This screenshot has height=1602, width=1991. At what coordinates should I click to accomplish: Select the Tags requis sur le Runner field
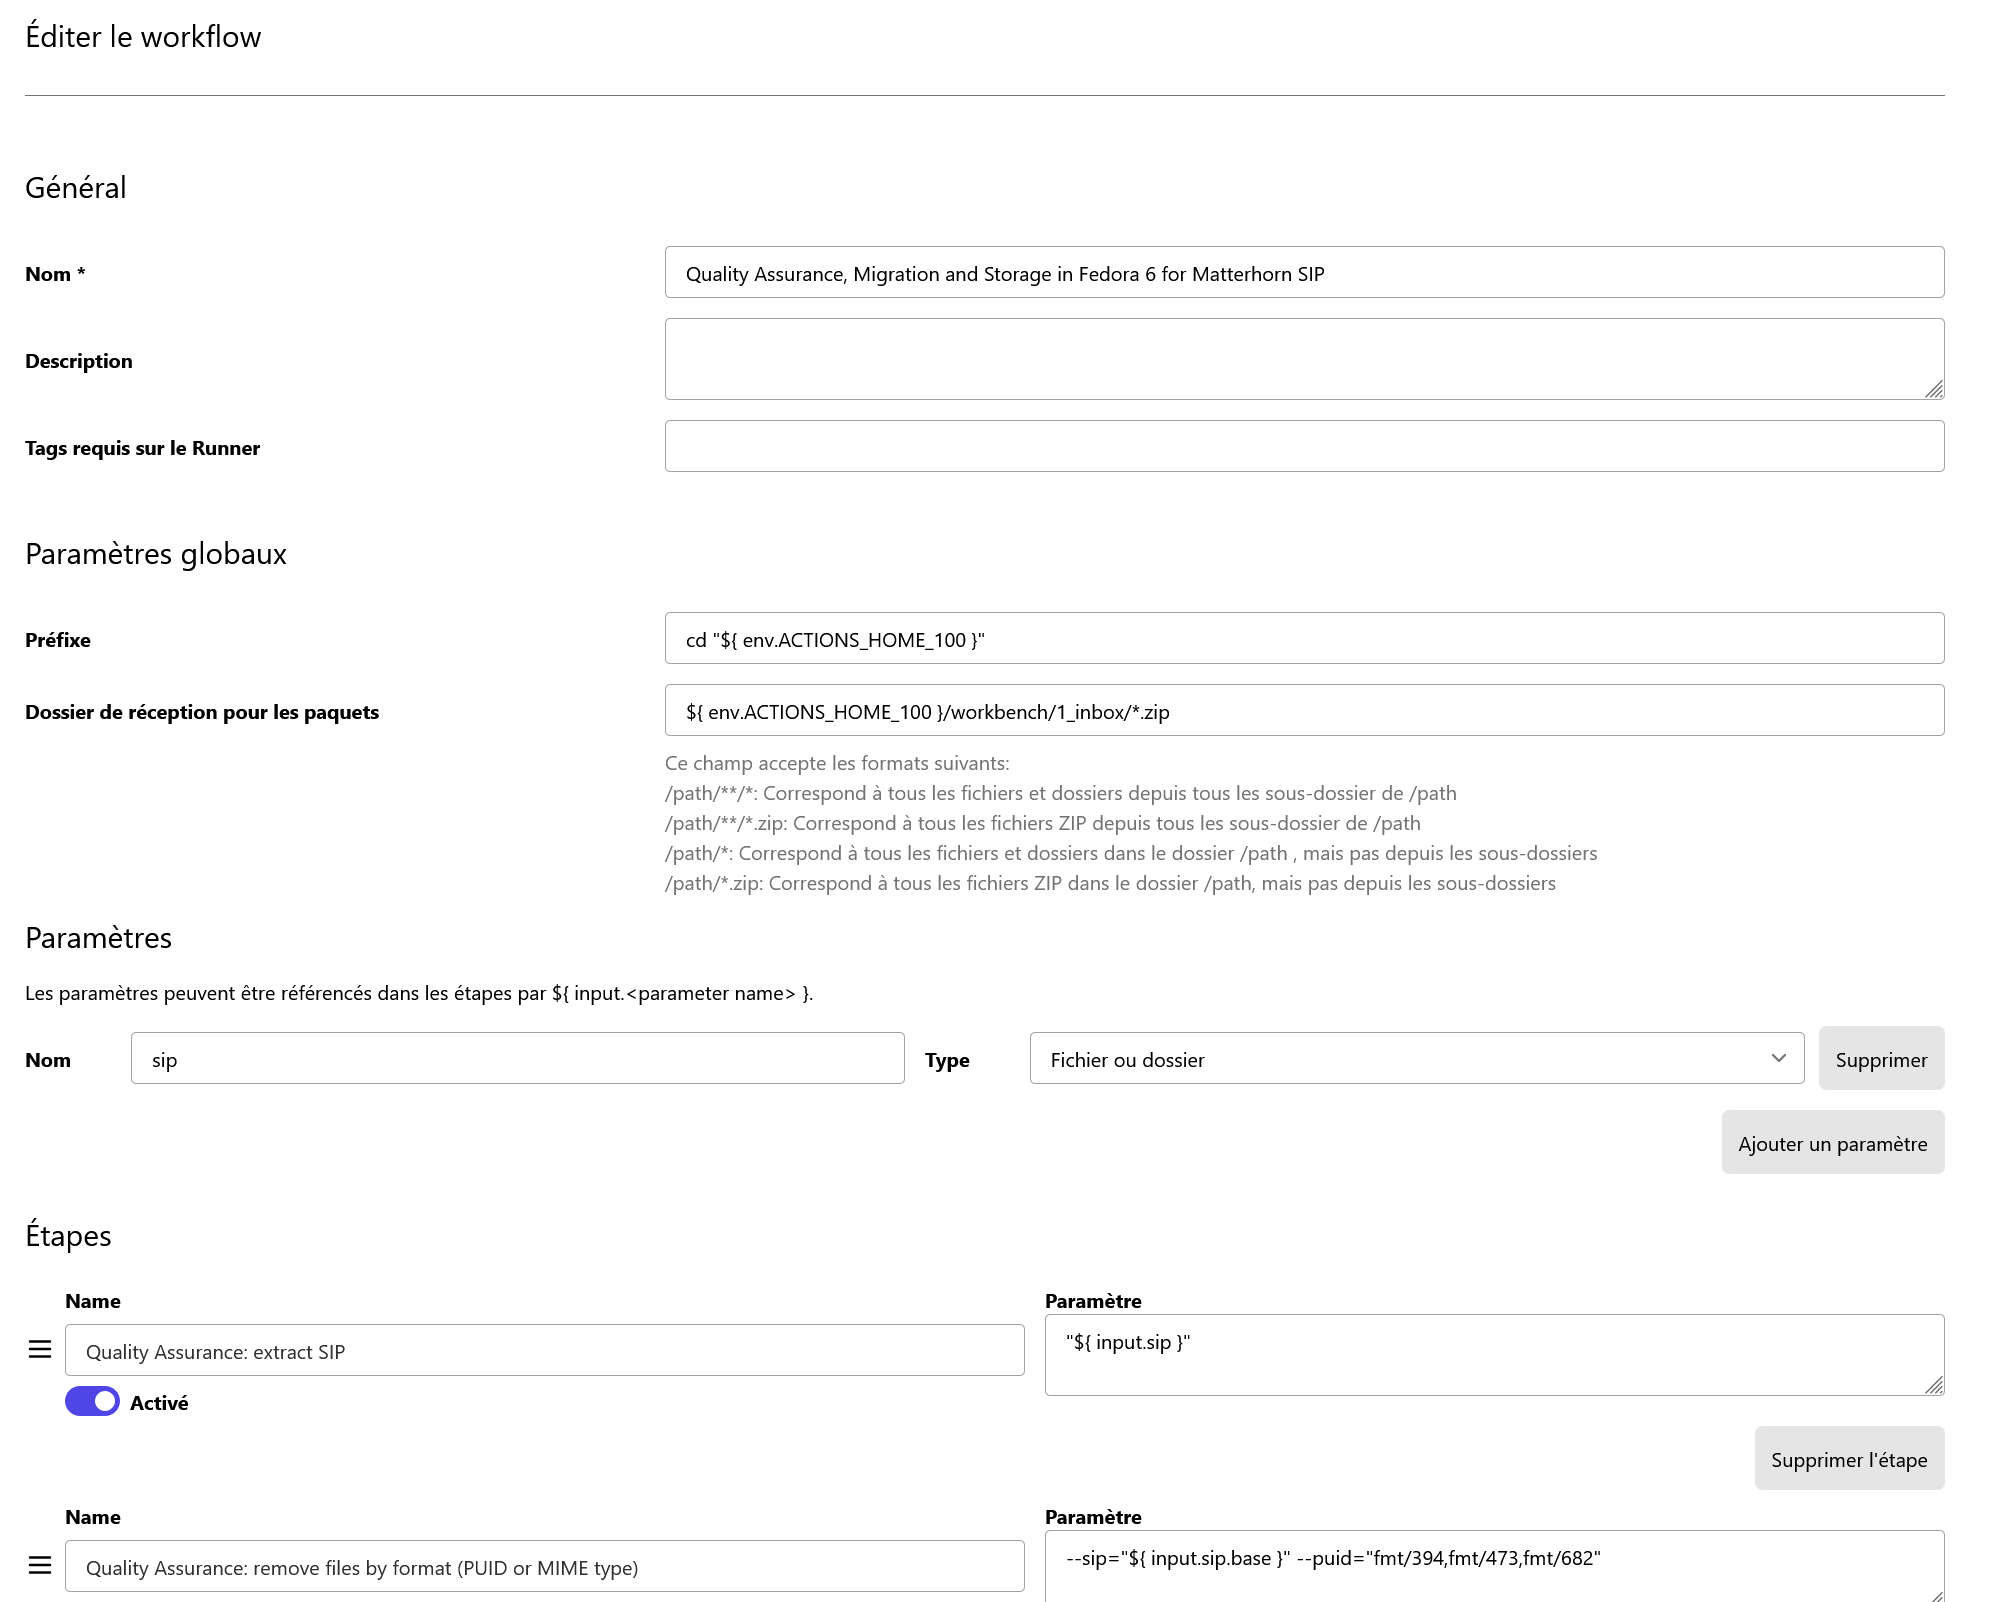pos(1304,445)
